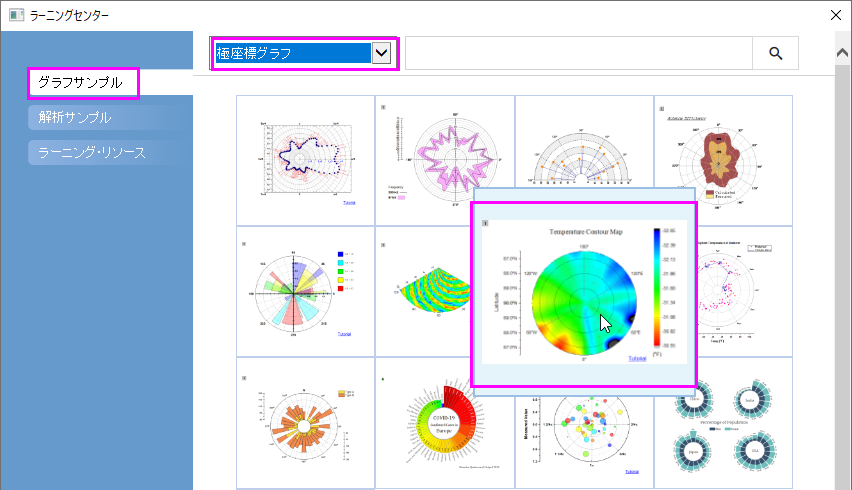Open the Tutorial link in Temperature Contour Map
The height and width of the screenshot is (490, 852).
pos(637,359)
